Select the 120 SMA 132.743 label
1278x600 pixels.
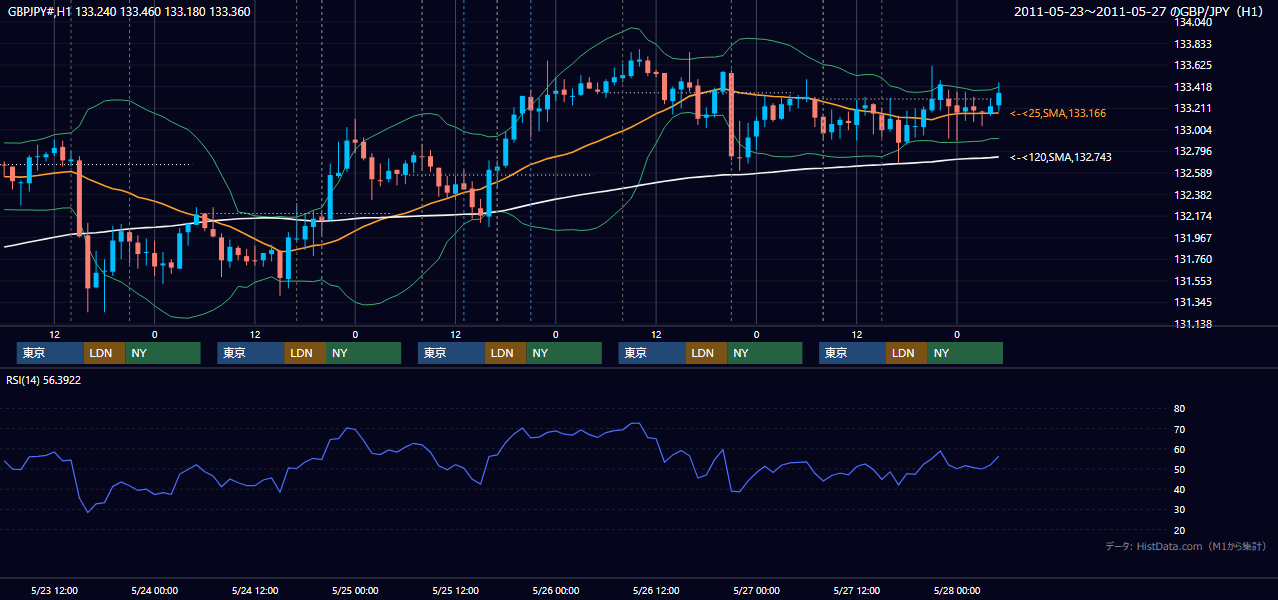pos(1061,158)
